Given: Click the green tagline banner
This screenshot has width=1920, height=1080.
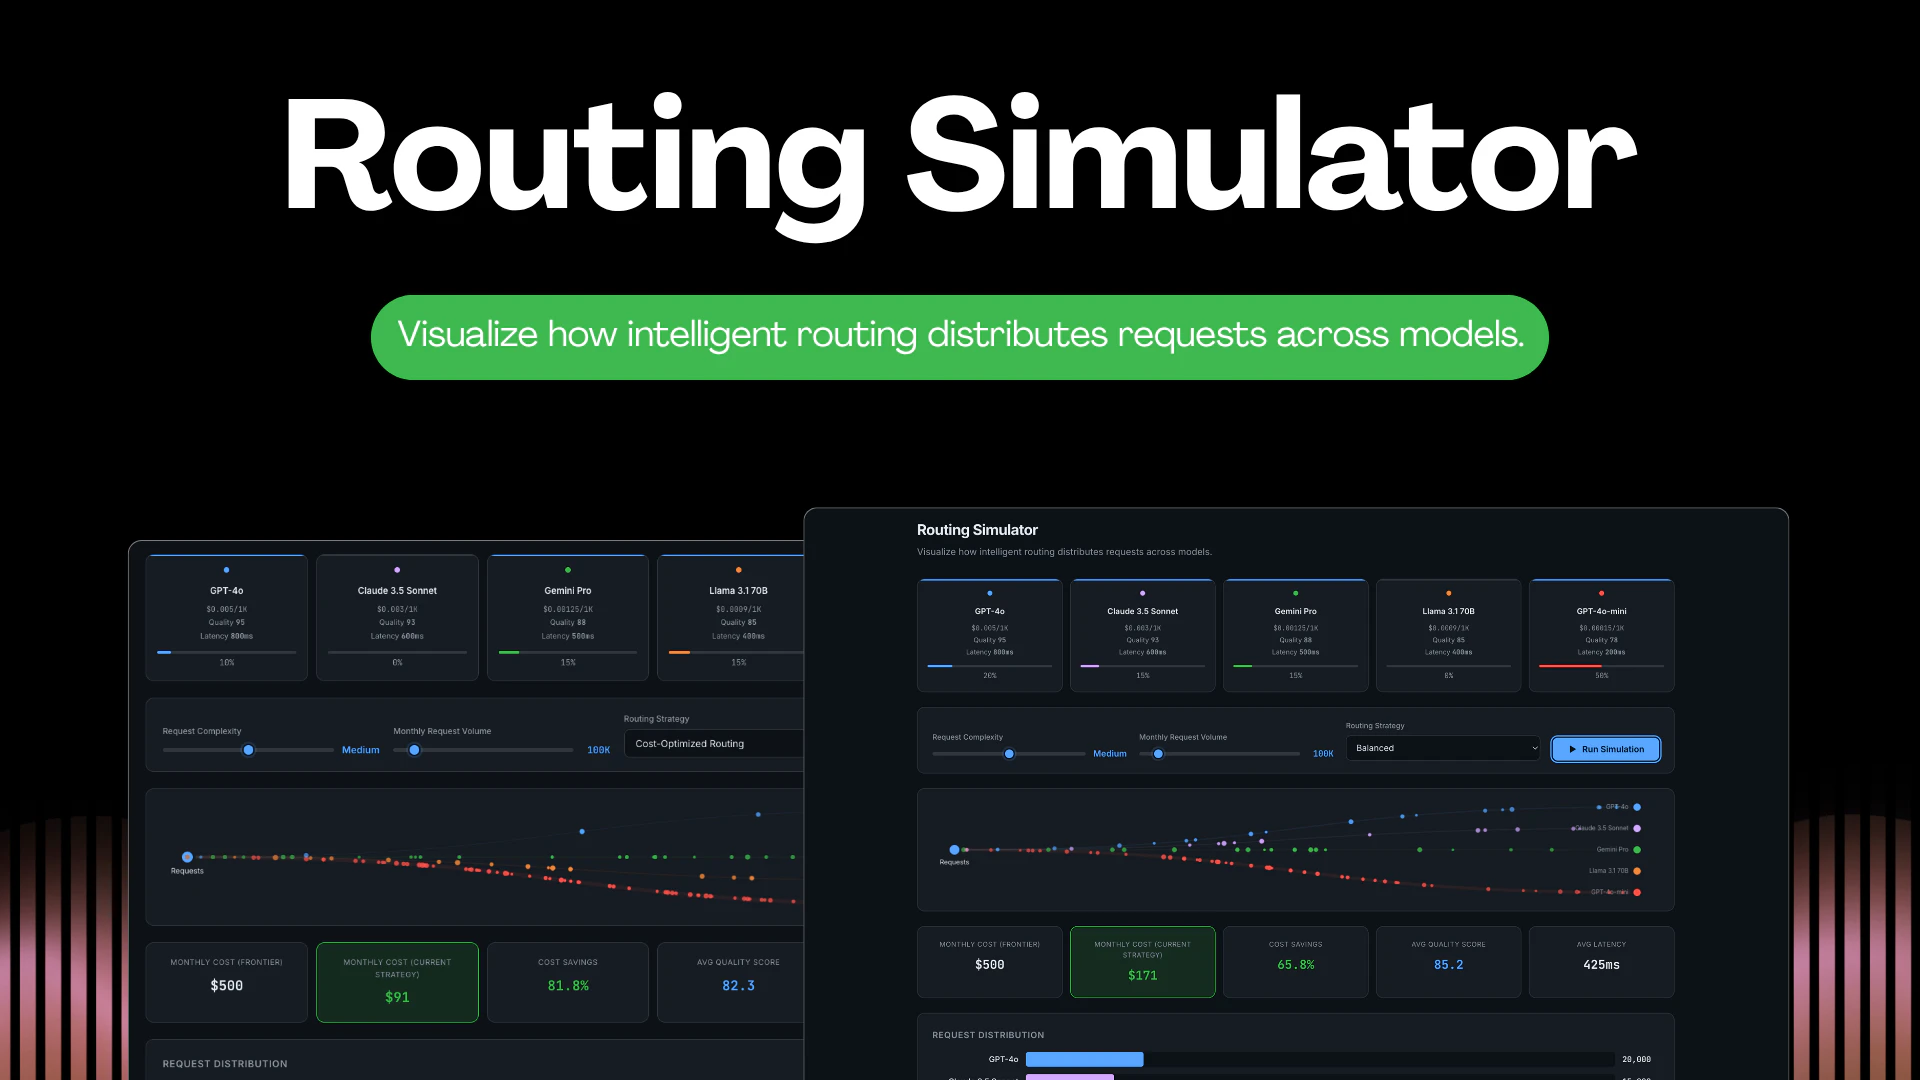Looking at the screenshot, I should click(960, 336).
